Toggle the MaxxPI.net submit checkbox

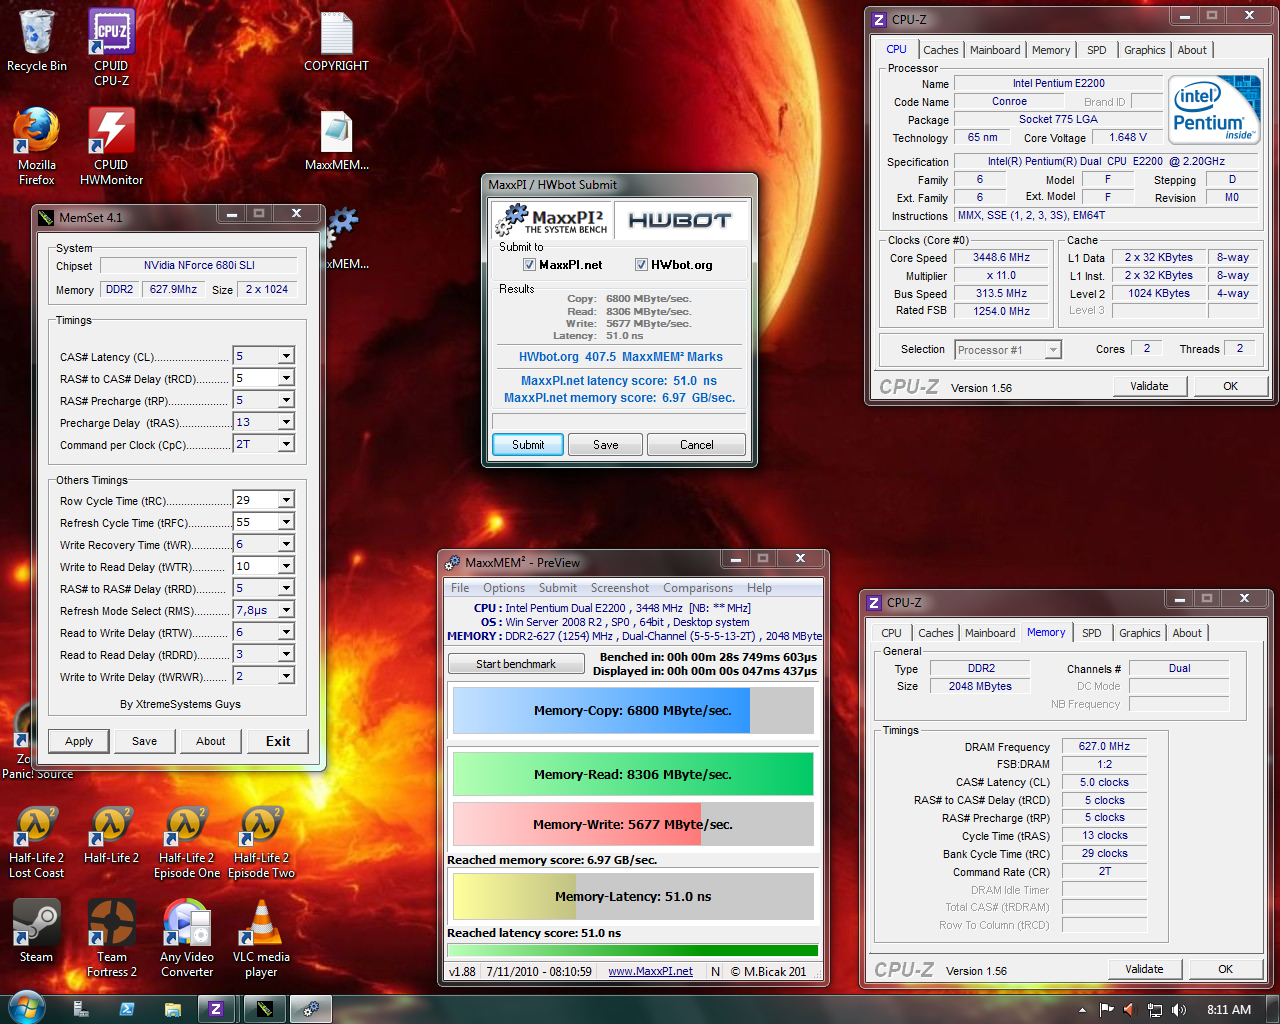click(529, 265)
